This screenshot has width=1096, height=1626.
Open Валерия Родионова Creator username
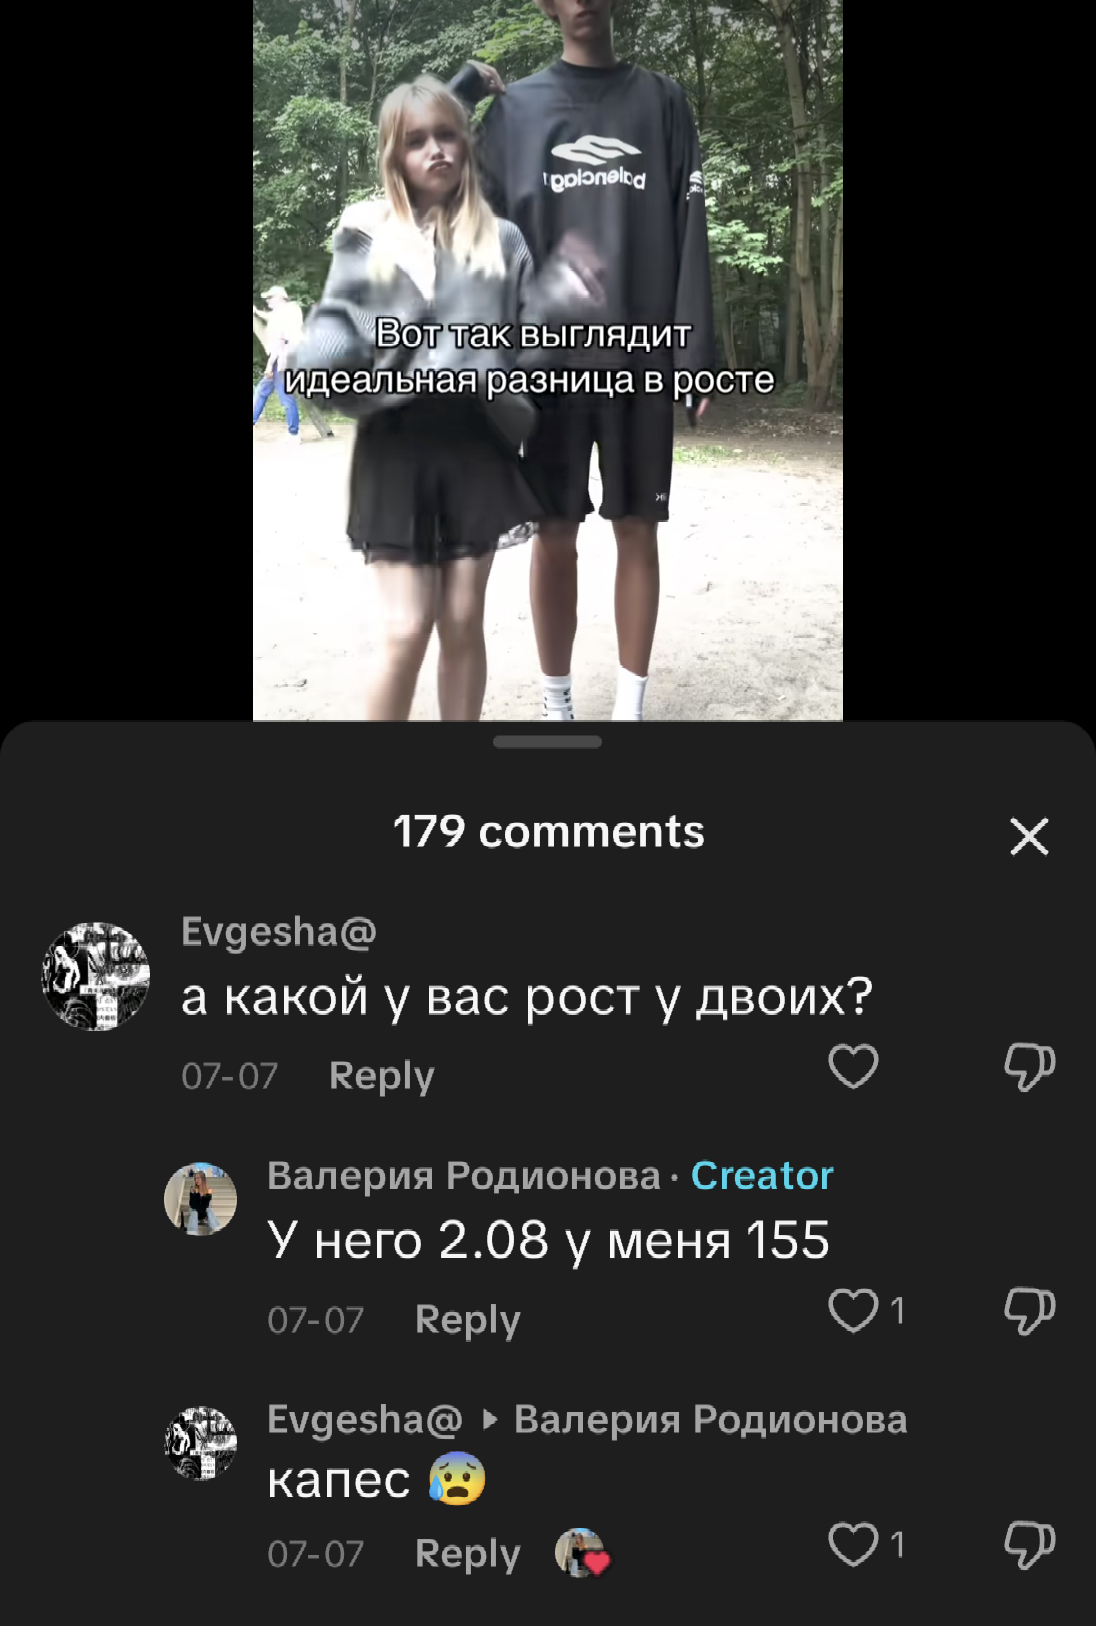464,1176
